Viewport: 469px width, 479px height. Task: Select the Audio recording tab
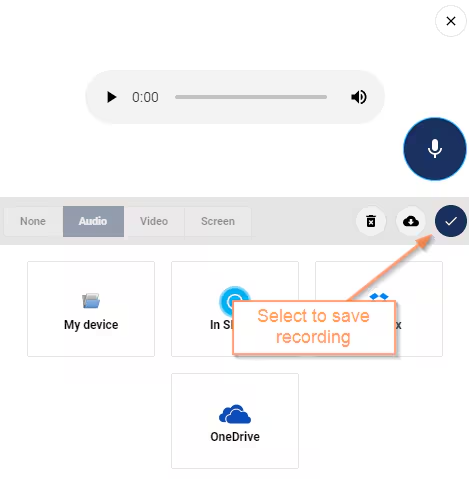93,221
